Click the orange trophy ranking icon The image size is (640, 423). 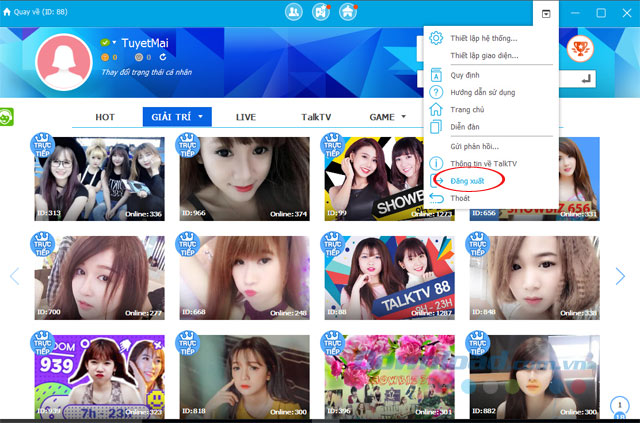pyautogui.click(x=580, y=49)
